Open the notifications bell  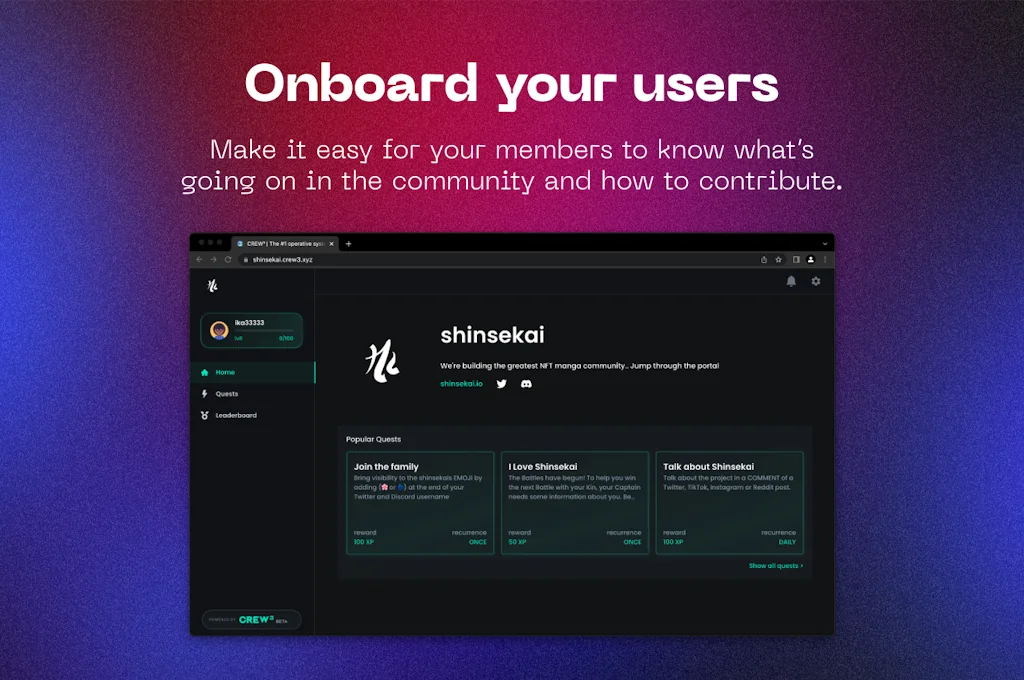click(x=791, y=282)
